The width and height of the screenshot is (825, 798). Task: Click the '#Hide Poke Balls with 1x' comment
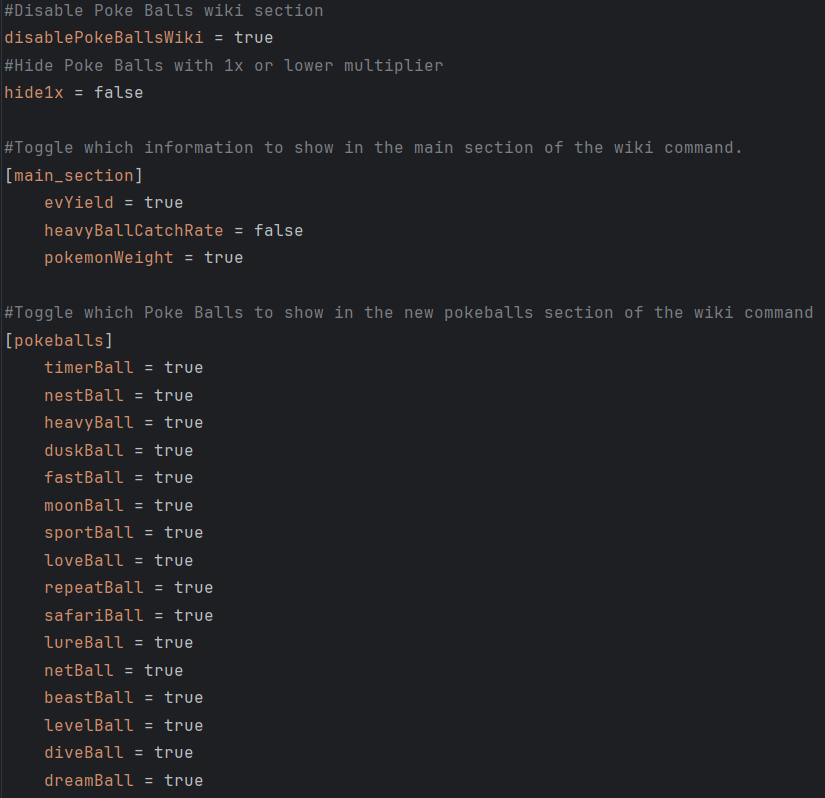click(223, 66)
